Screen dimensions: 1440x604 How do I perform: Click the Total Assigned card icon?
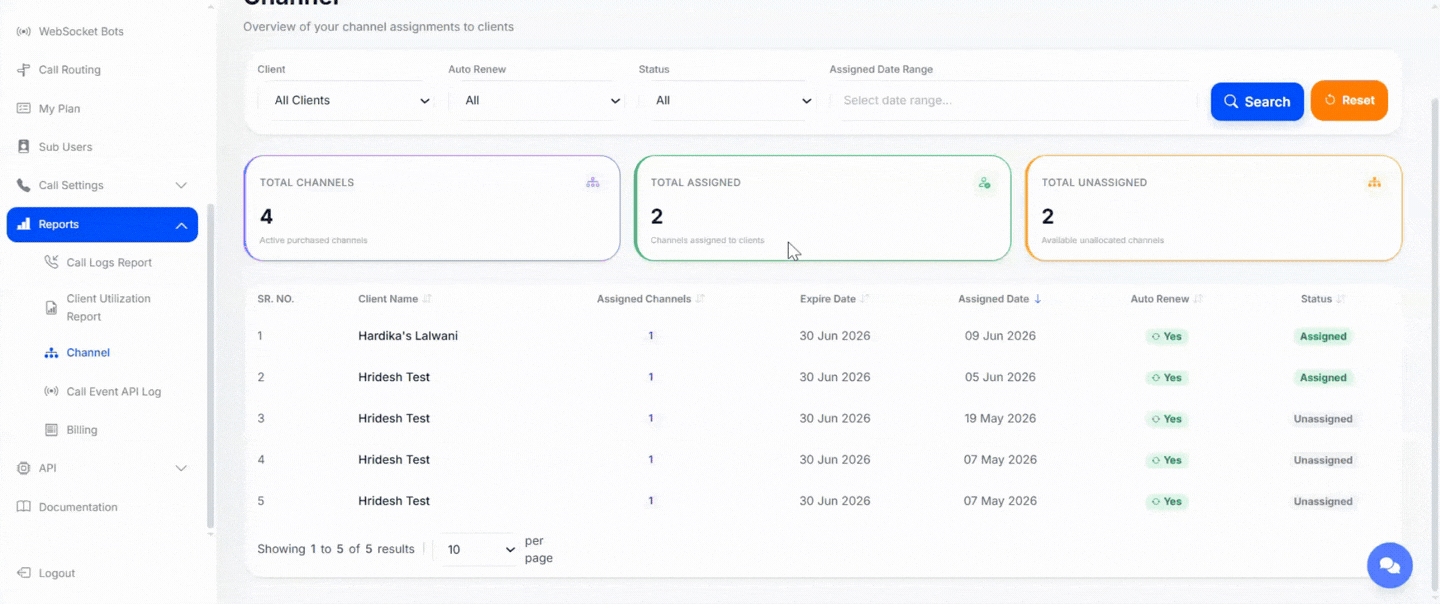click(984, 183)
